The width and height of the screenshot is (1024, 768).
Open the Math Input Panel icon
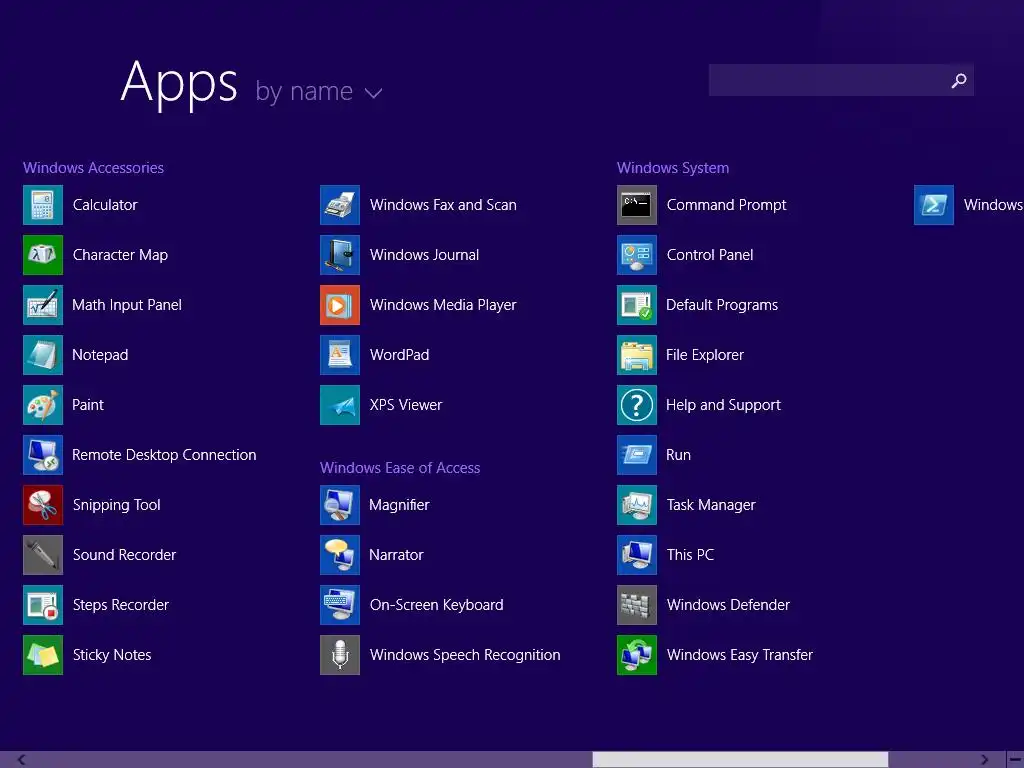pyautogui.click(x=43, y=305)
